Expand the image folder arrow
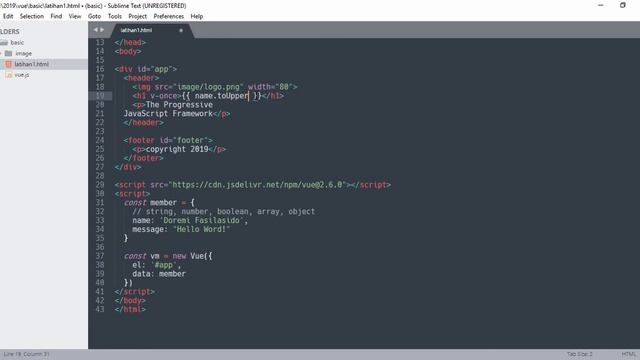This screenshot has height=360, width=640. click(1, 53)
